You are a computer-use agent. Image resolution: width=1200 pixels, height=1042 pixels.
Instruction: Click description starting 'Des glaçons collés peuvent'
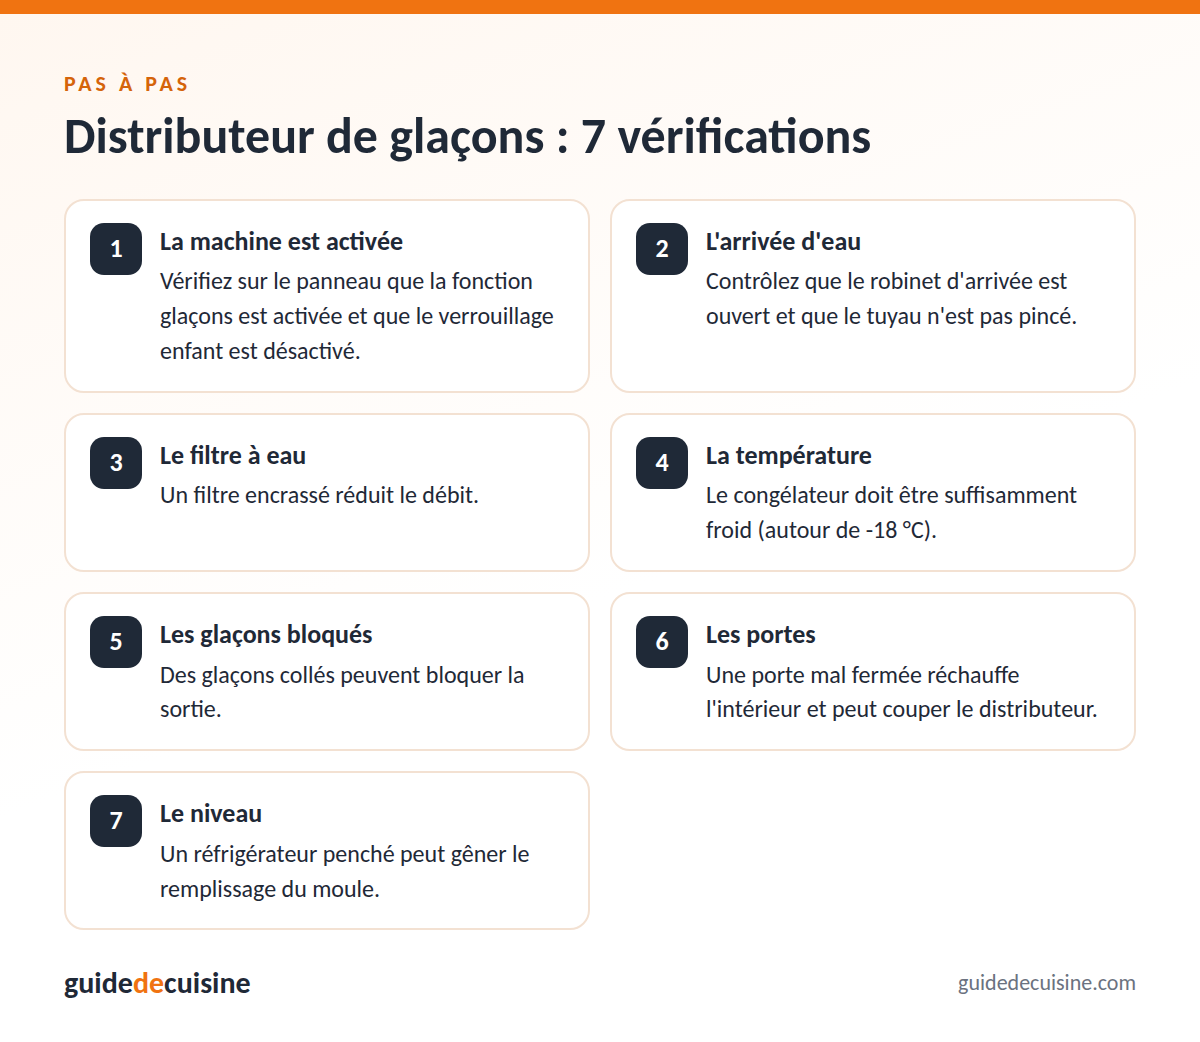[x=342, y=692]
